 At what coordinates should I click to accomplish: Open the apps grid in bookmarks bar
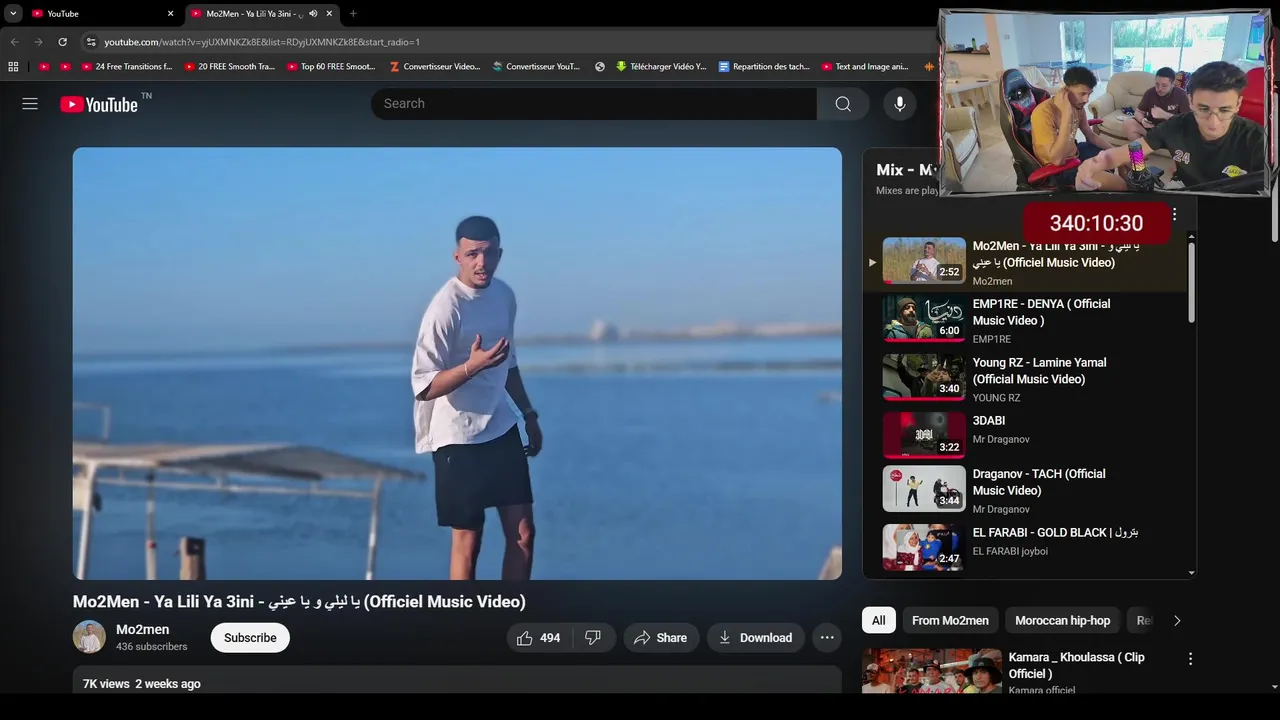click(x=13, y=67)
